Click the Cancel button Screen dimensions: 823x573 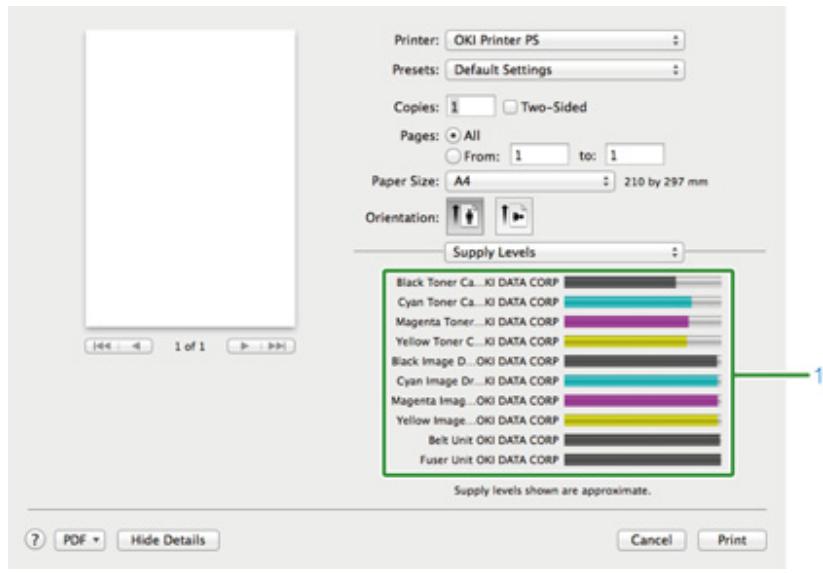tap(651, 540)
